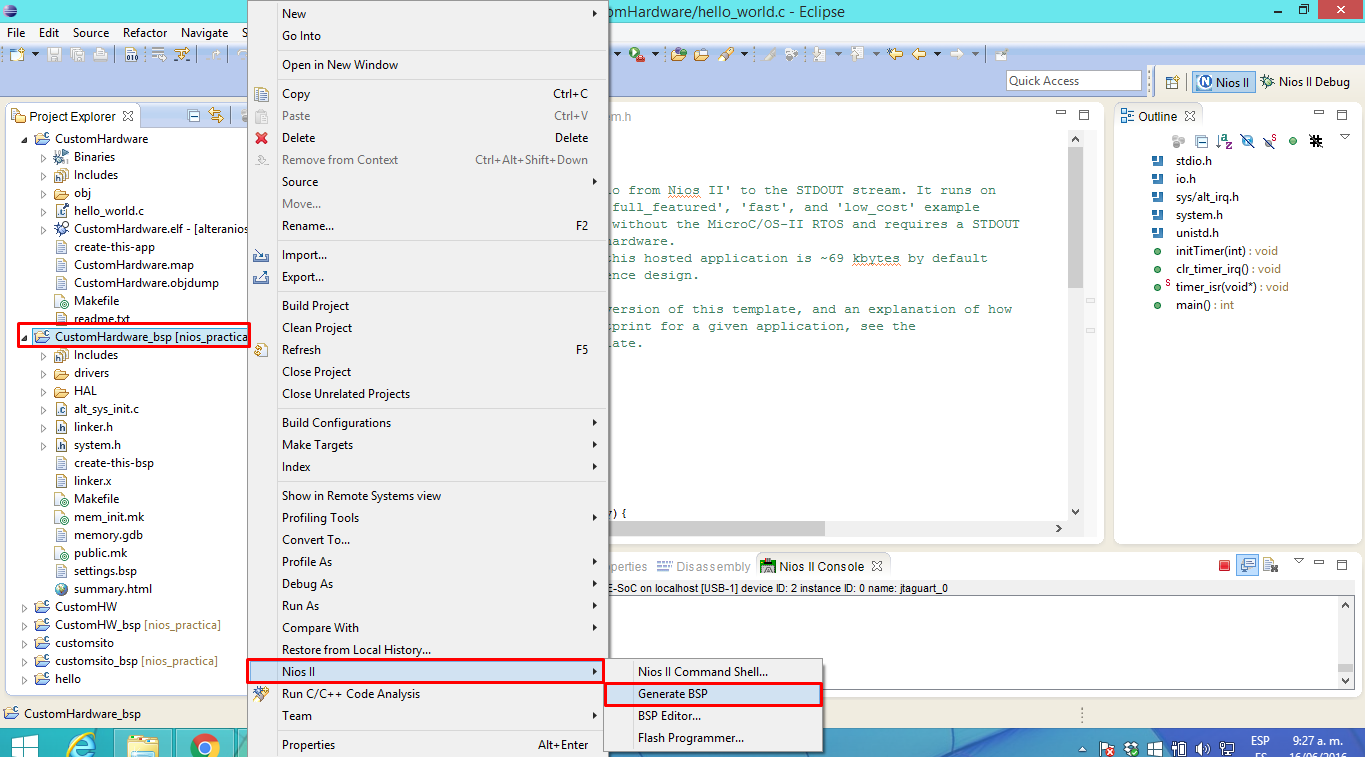Click the Save toolbar icon
1365x757 pixels.
point(55,54)
